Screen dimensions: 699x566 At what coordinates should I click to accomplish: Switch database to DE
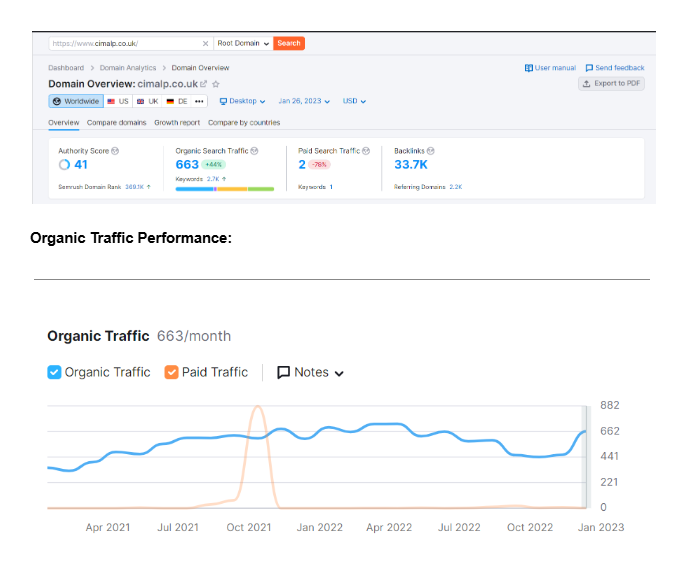tap(177, 101)
